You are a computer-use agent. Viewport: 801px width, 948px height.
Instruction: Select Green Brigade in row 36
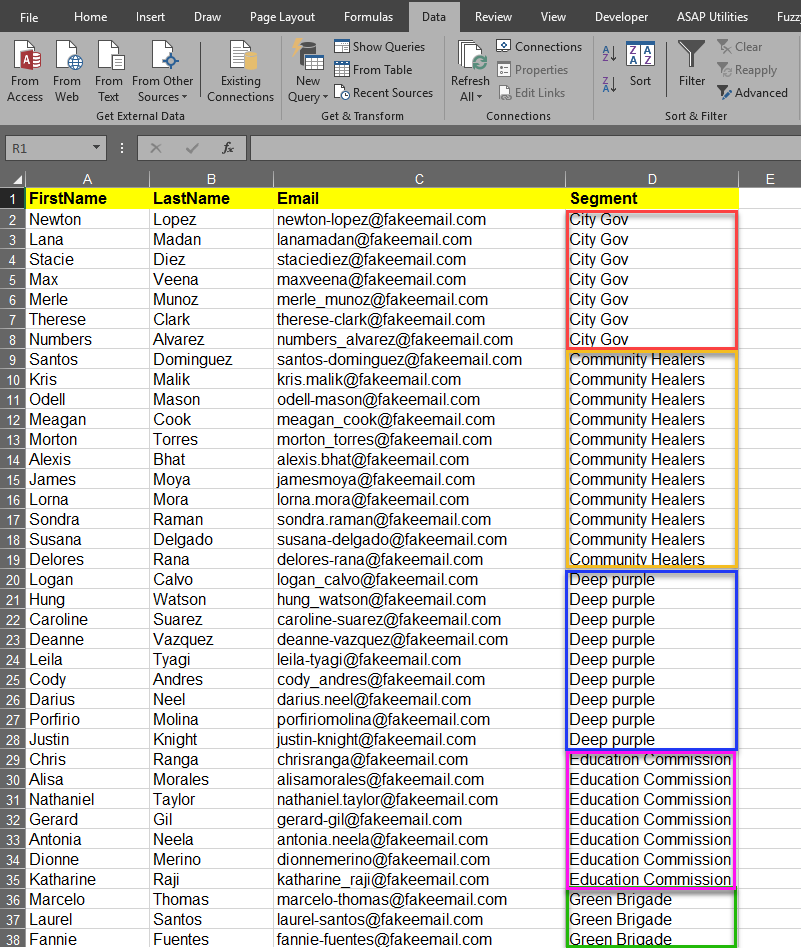[x=652, y=899]
